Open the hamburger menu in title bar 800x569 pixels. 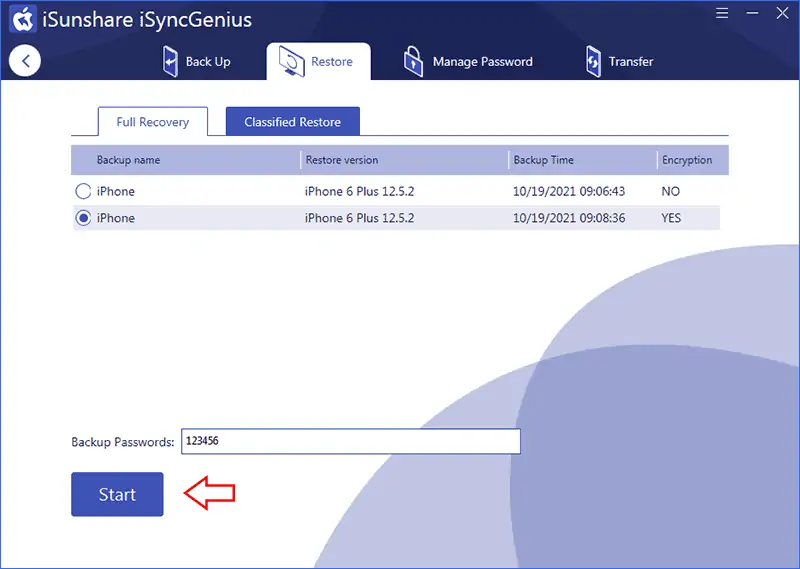click(723, 15)
